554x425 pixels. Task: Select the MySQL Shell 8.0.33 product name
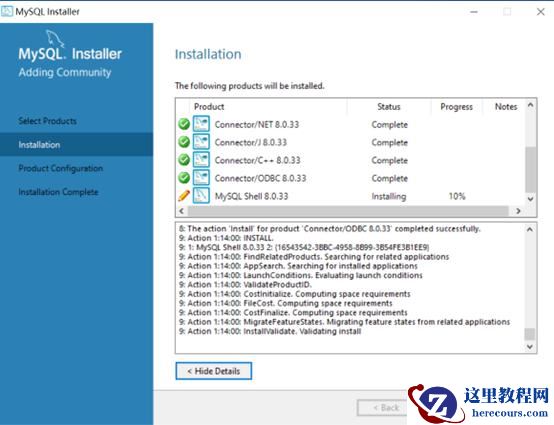[252, 196]
